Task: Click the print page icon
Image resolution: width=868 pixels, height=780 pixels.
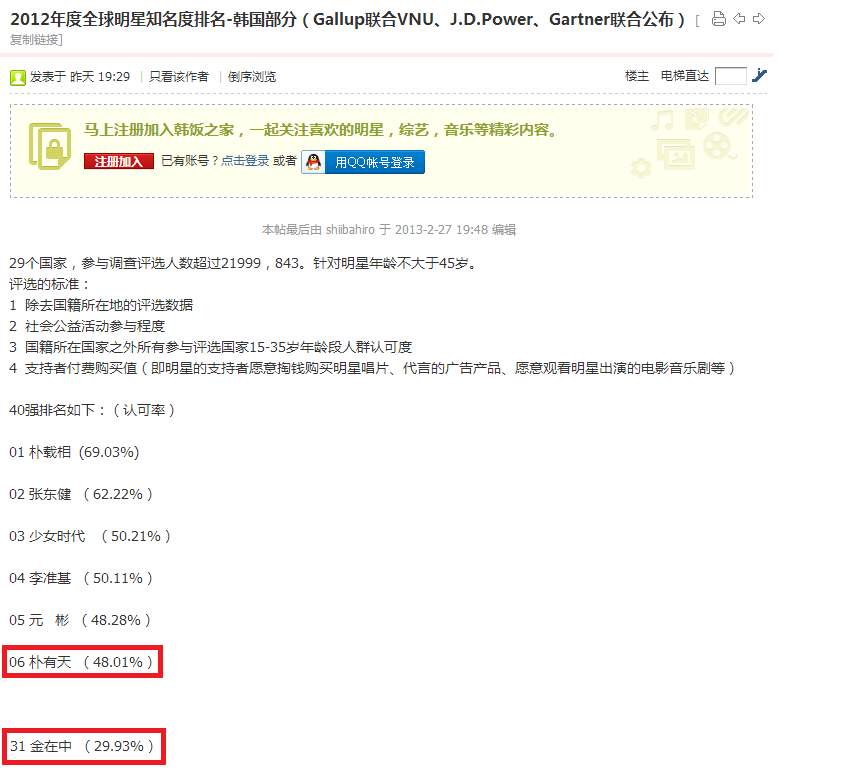Action: pos(718,19)
